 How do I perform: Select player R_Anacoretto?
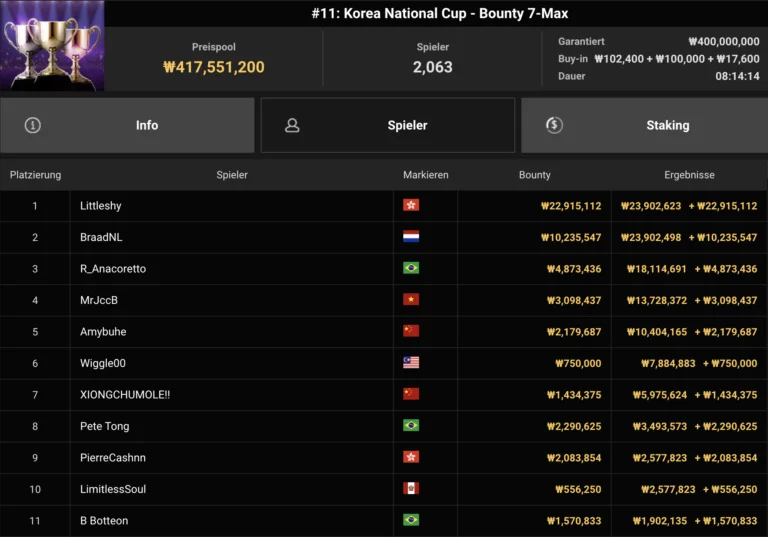pos(113,268)
